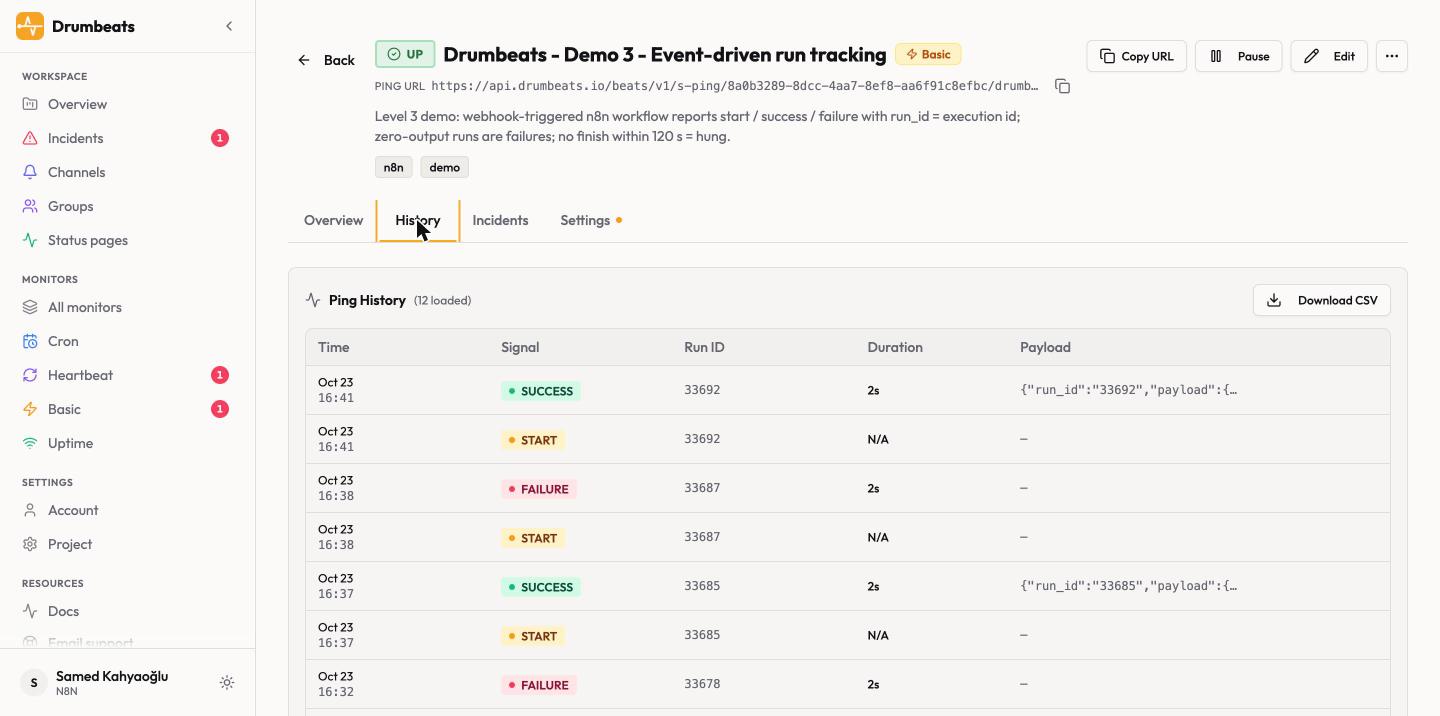
Task: Click the Duration column header
Action: 895,347
